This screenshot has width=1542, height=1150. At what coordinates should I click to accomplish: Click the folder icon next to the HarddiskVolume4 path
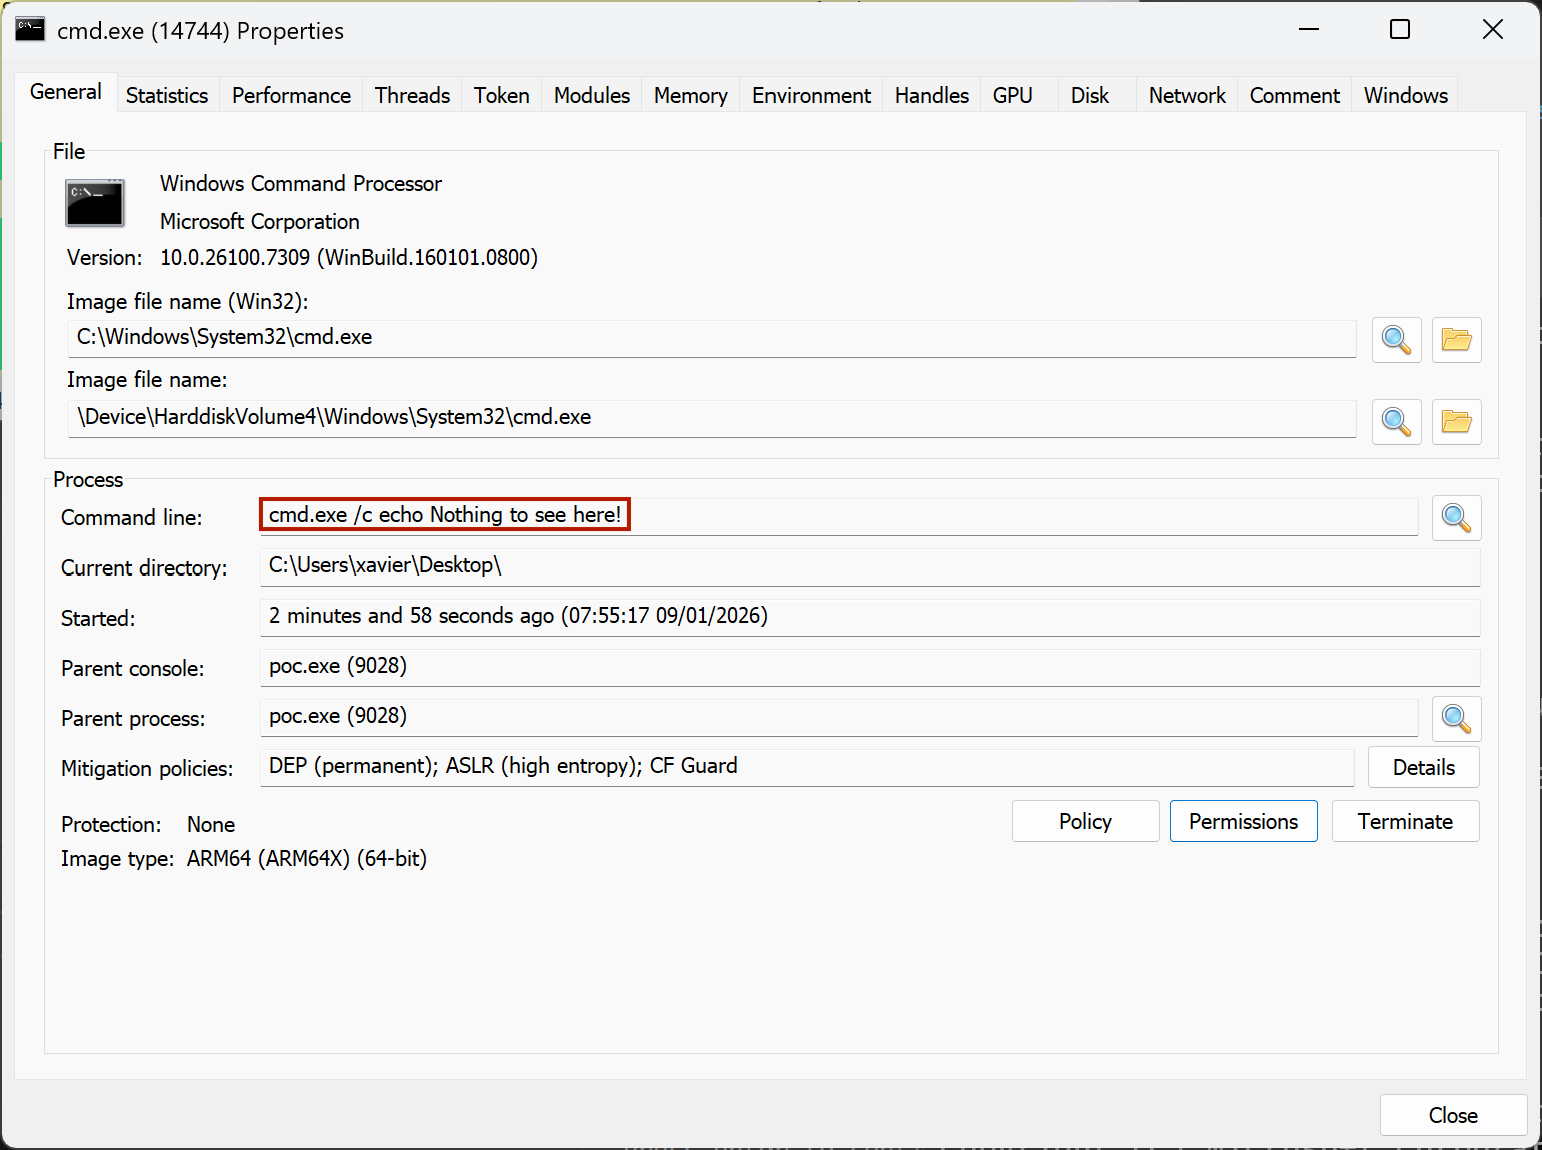coord(1456,422)
